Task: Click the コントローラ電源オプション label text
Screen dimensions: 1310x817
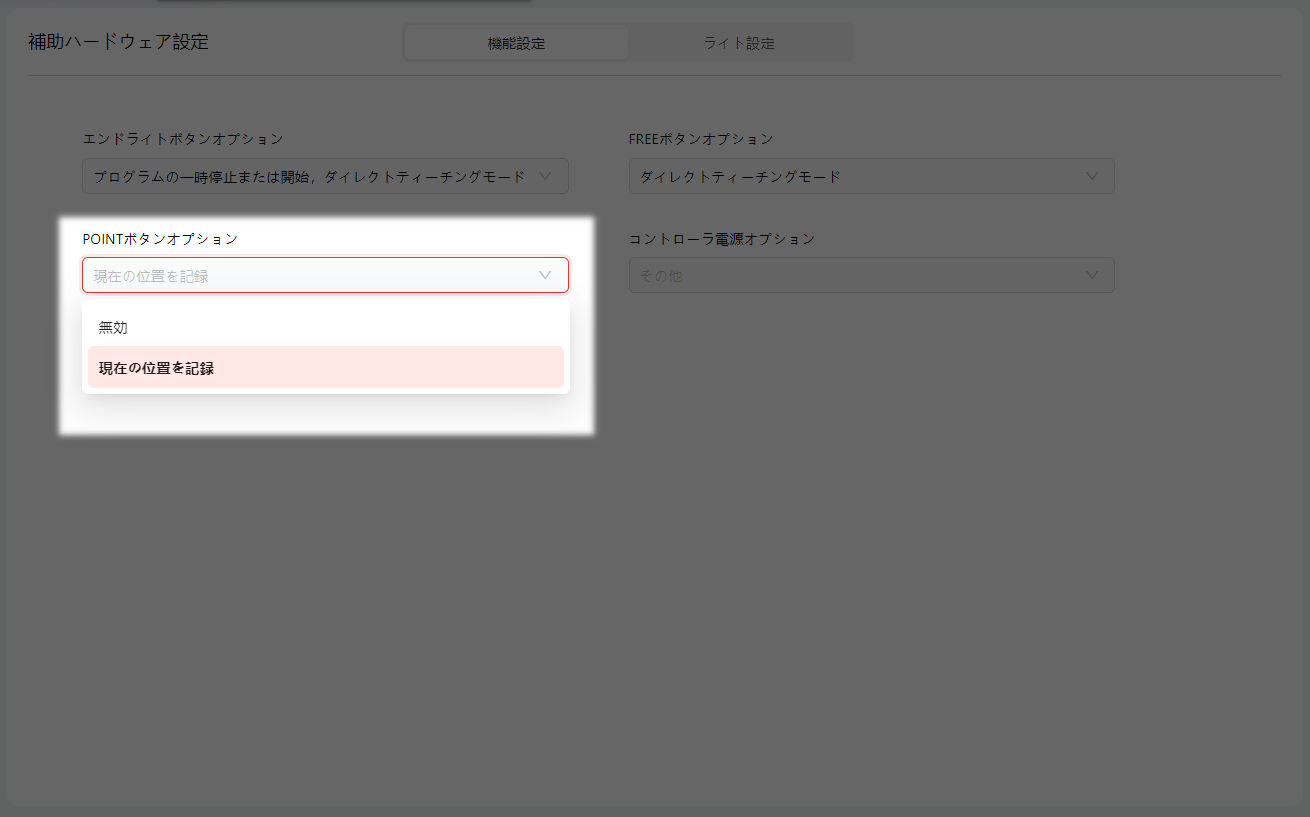Action: click(722, 239)
